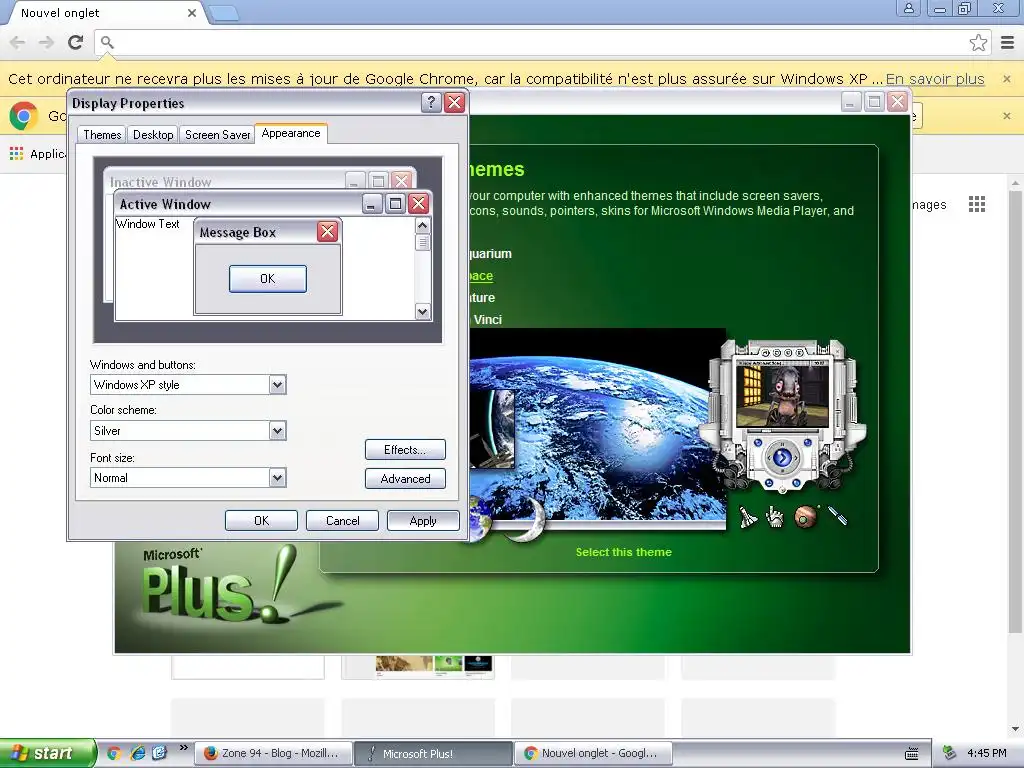Click the Chrome forward arrow icon
The height and width of the screenshot is (768, 1024).
point(46,42)
